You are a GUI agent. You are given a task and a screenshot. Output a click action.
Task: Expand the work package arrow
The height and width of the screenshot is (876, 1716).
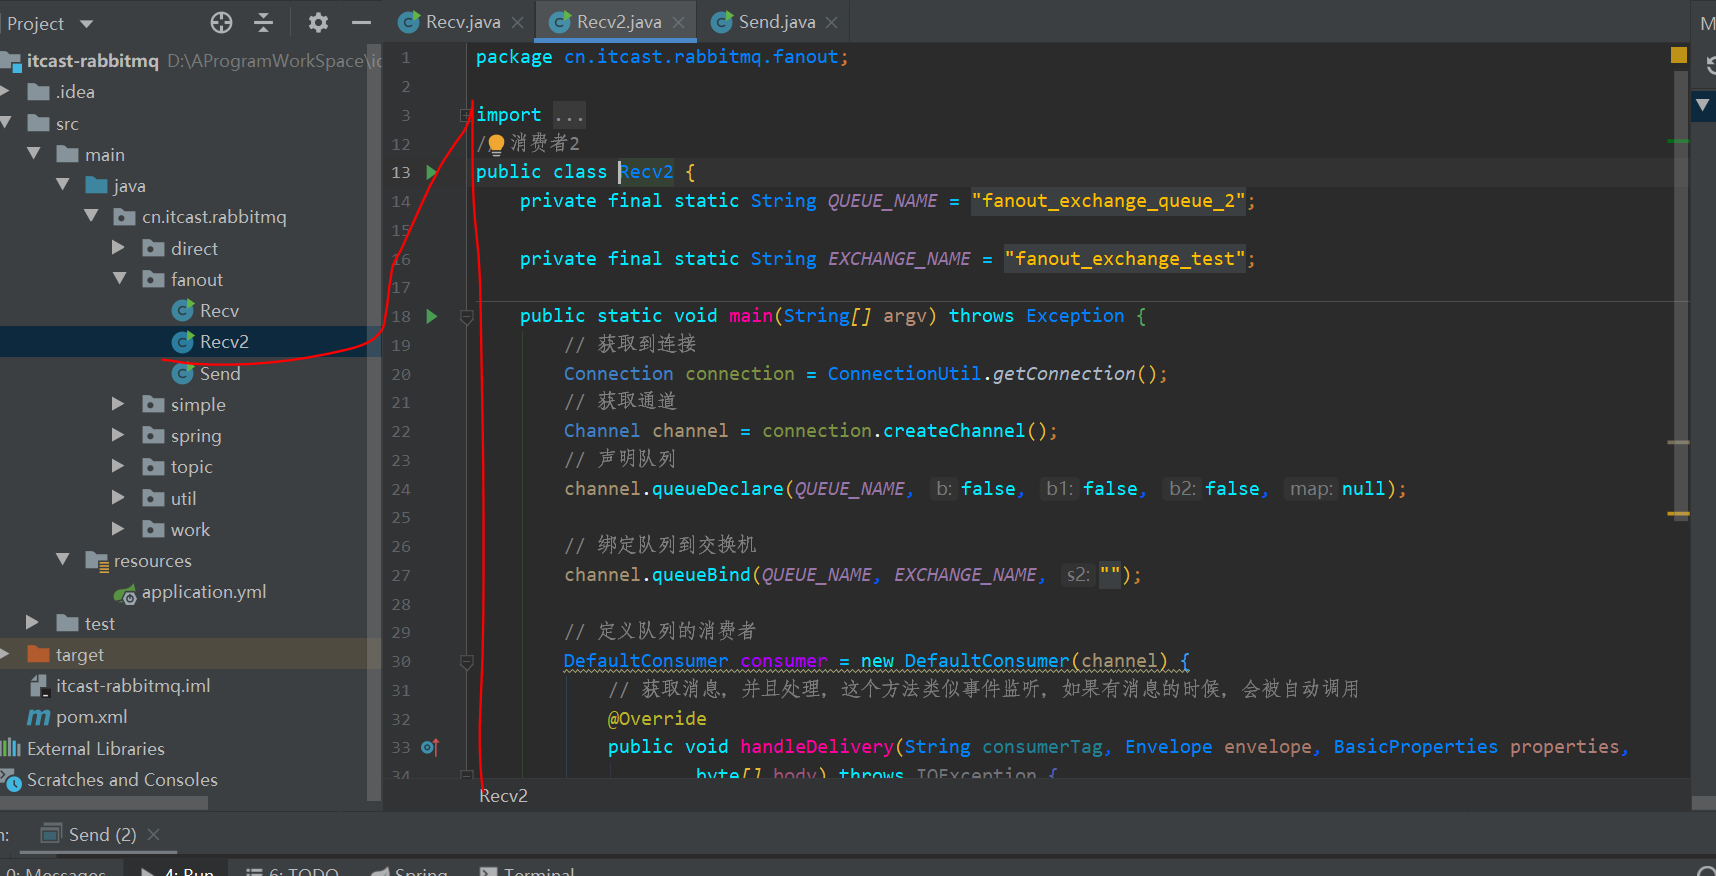pyautogui.click(x=119, y=529)
